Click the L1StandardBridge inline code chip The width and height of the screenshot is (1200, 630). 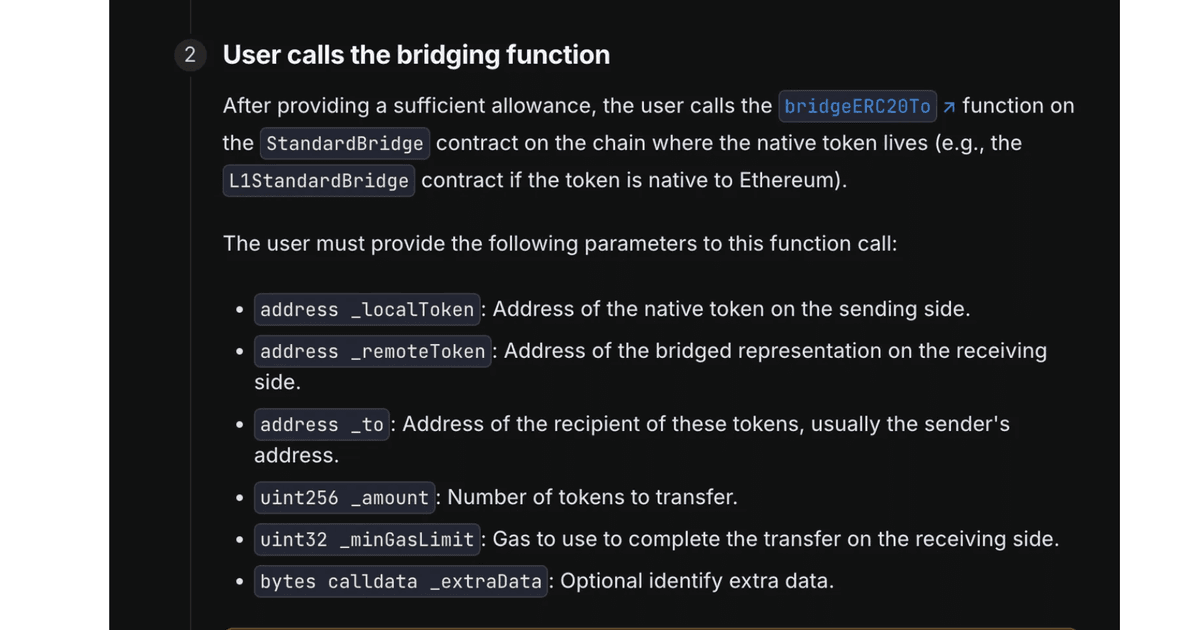click(x=319, y=181)
